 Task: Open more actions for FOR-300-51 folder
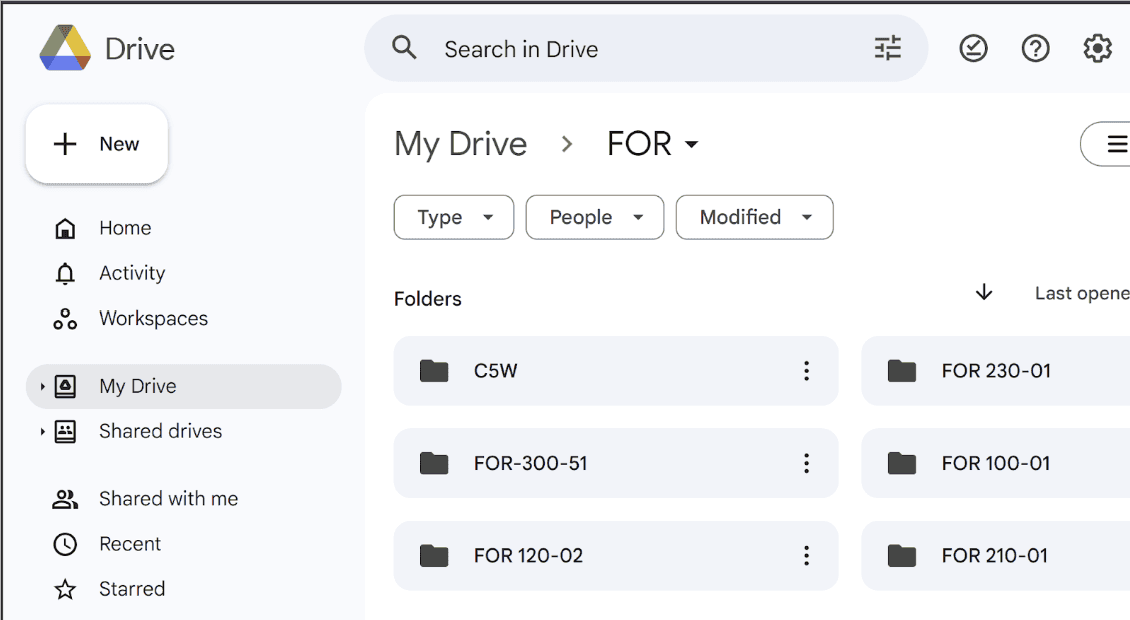click(x=806, y=463)
